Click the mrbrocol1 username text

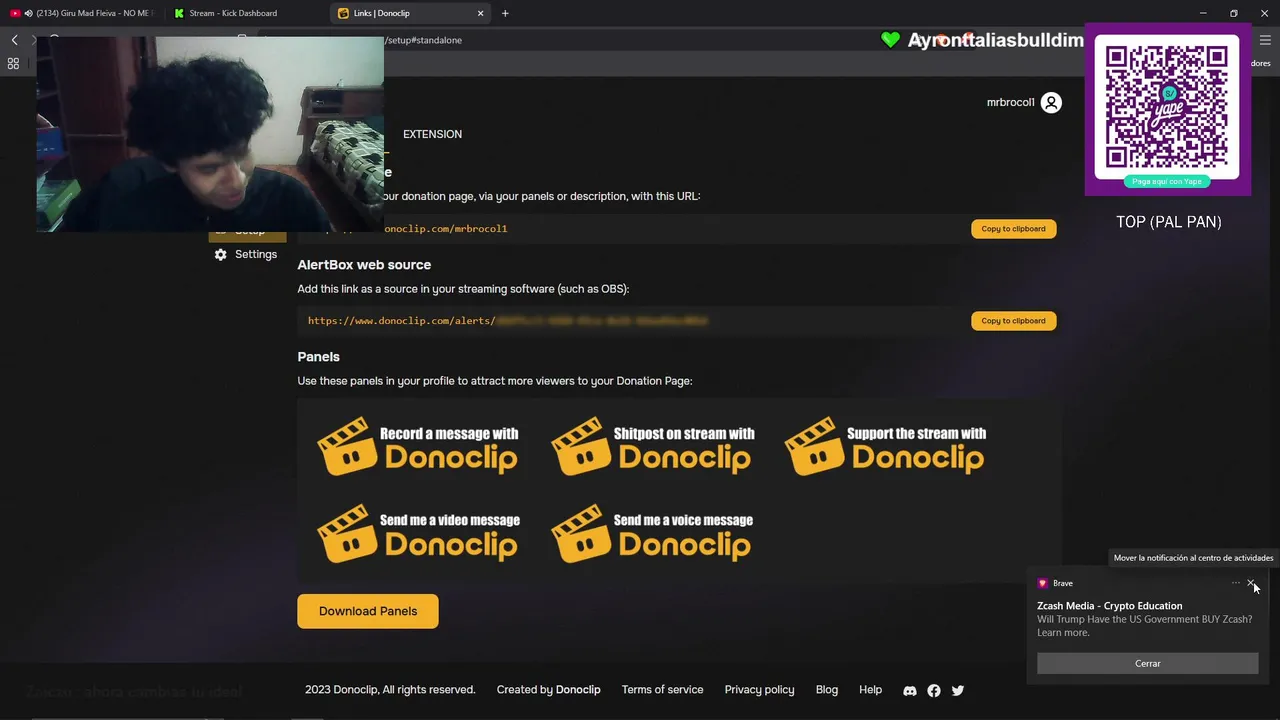[x=1010, y=103]
